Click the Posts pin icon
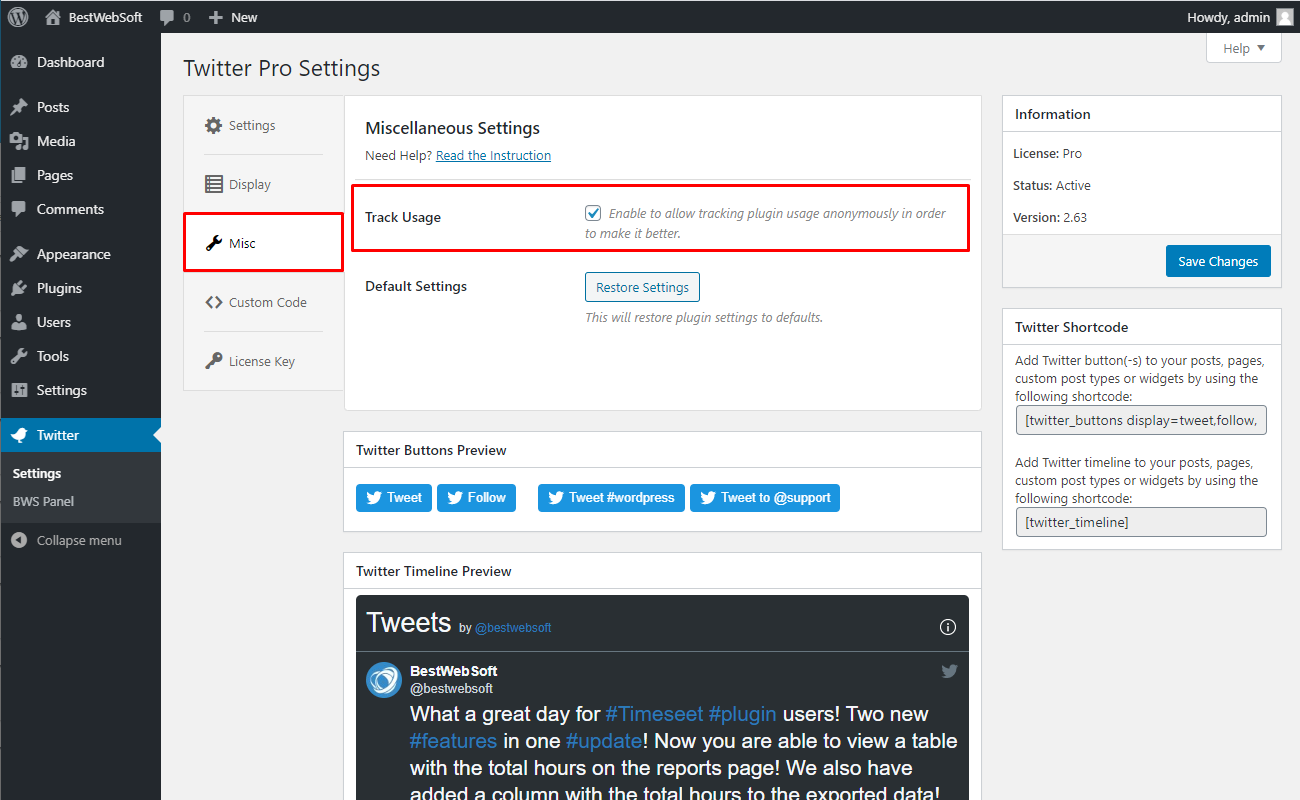Image resolution: width=1300 pixels, height=800 pixels. (19, 107)
